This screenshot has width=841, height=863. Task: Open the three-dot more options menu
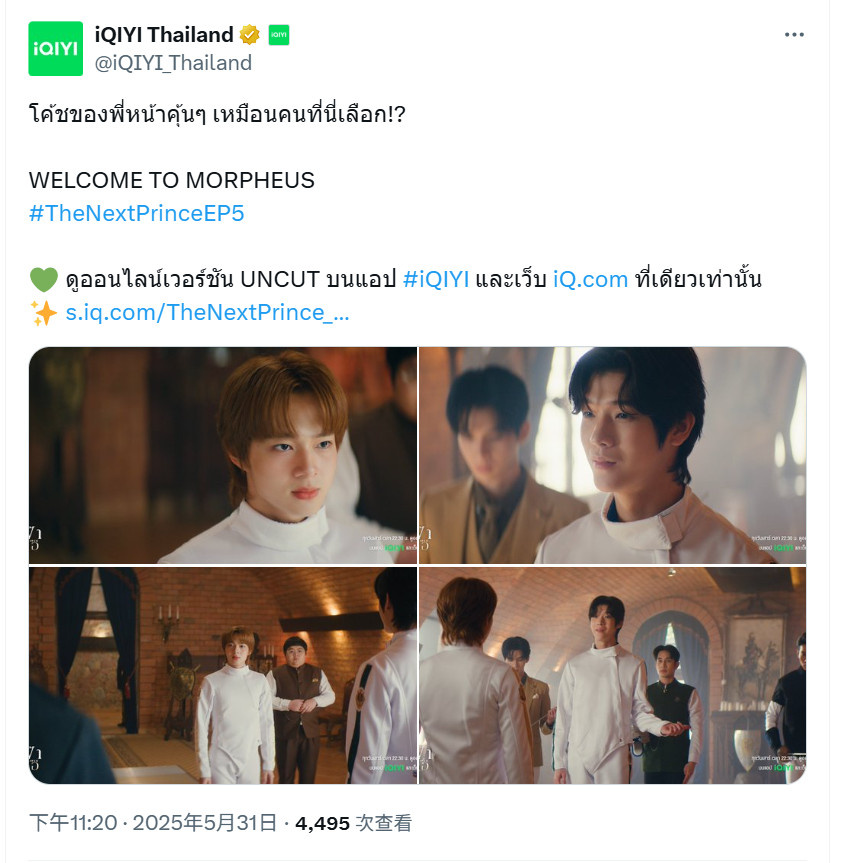[794, 35]
